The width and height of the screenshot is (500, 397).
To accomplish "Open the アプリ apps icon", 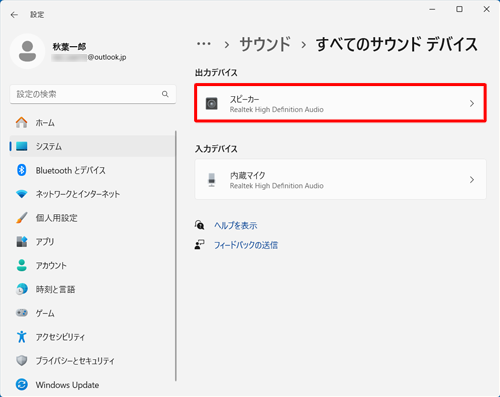I will [x=22, y=241].
